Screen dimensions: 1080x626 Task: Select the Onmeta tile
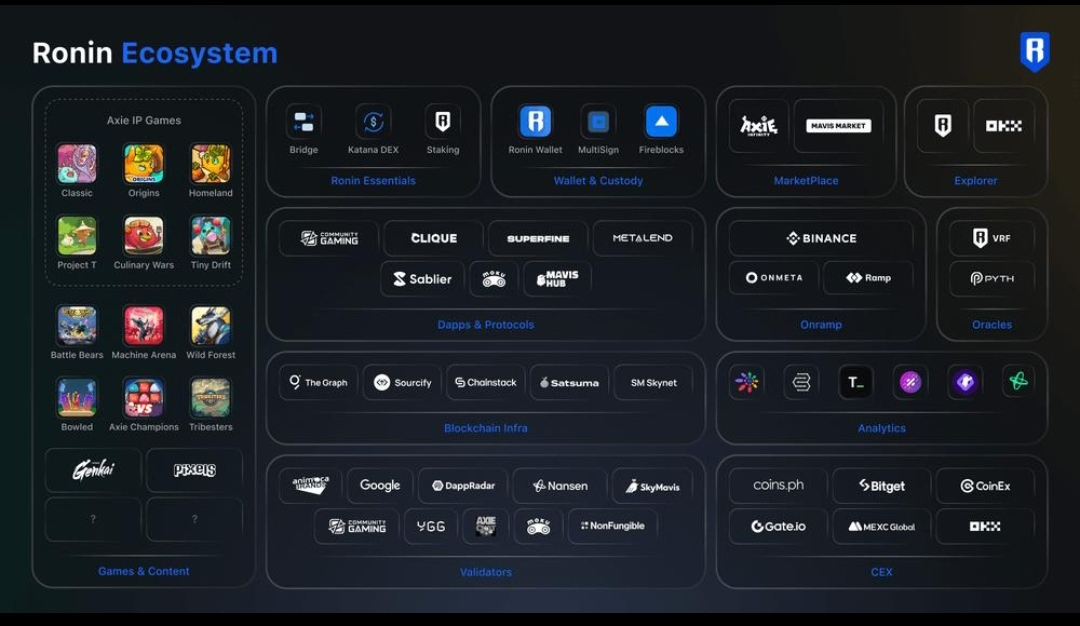click(x=774, y=278)
